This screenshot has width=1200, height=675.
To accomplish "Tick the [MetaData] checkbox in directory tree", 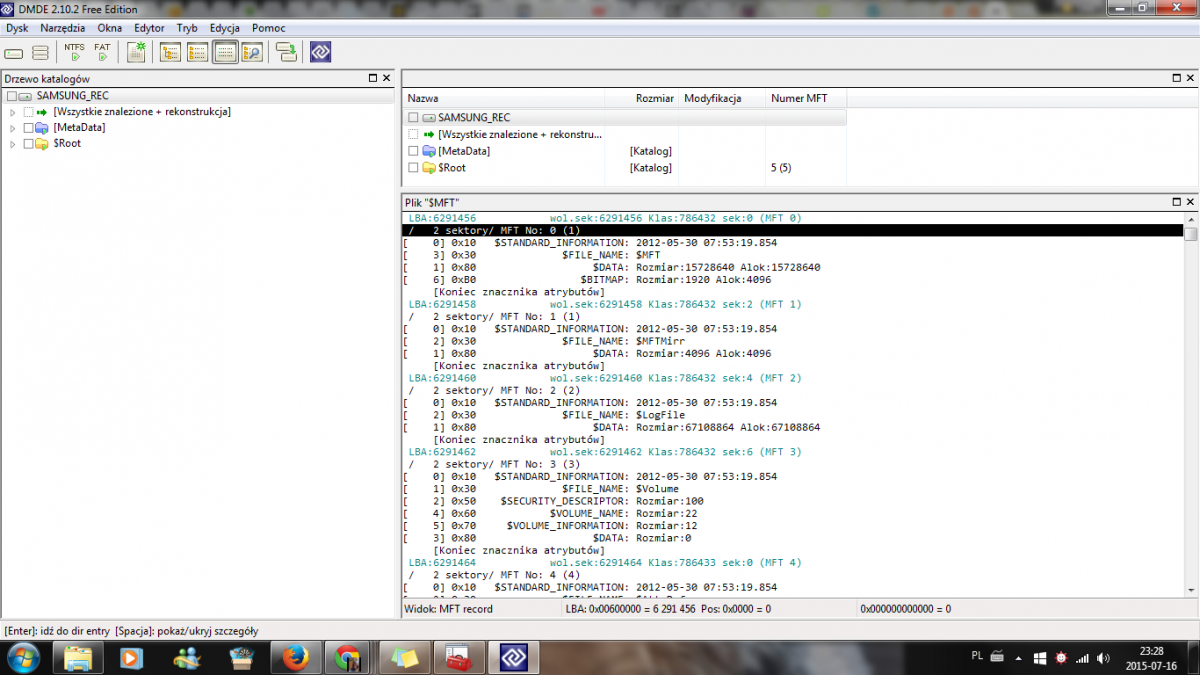I will tap(28, 128).
